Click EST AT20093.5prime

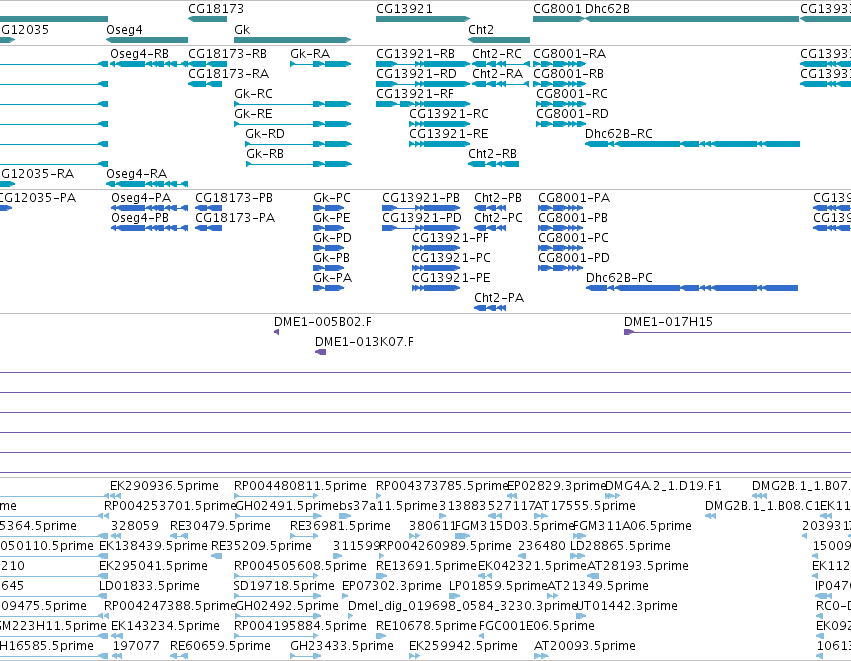(x=585, y=646)
